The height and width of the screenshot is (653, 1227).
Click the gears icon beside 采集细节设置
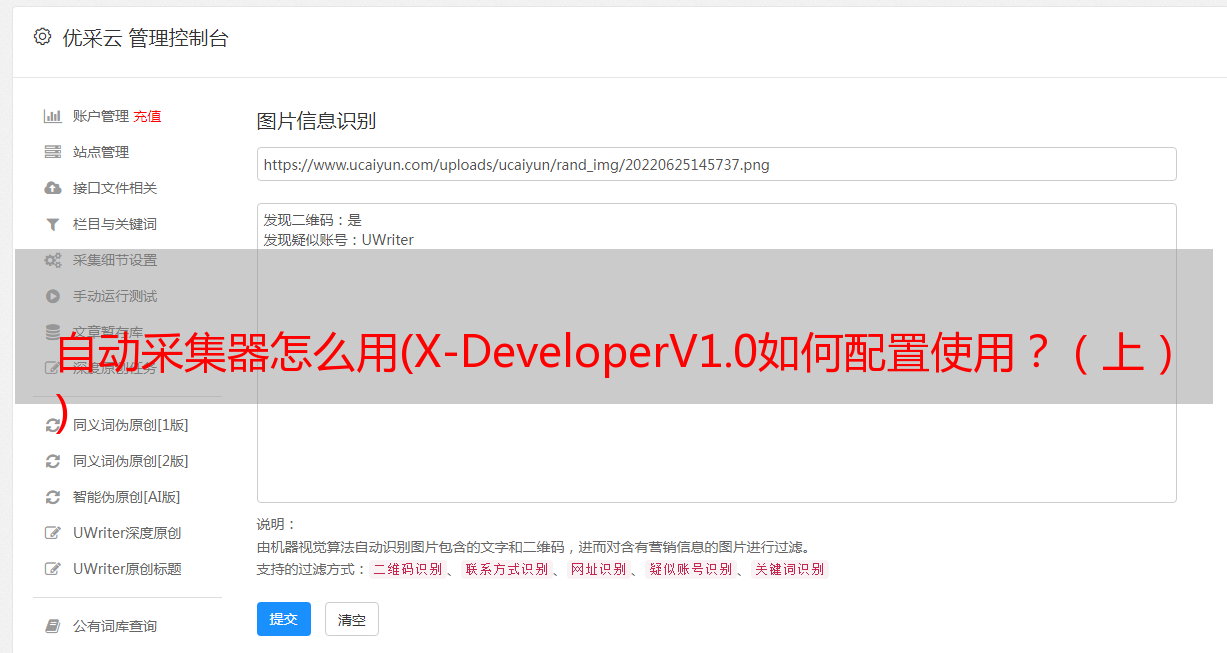pyautogui.click(x=53, y=260)
